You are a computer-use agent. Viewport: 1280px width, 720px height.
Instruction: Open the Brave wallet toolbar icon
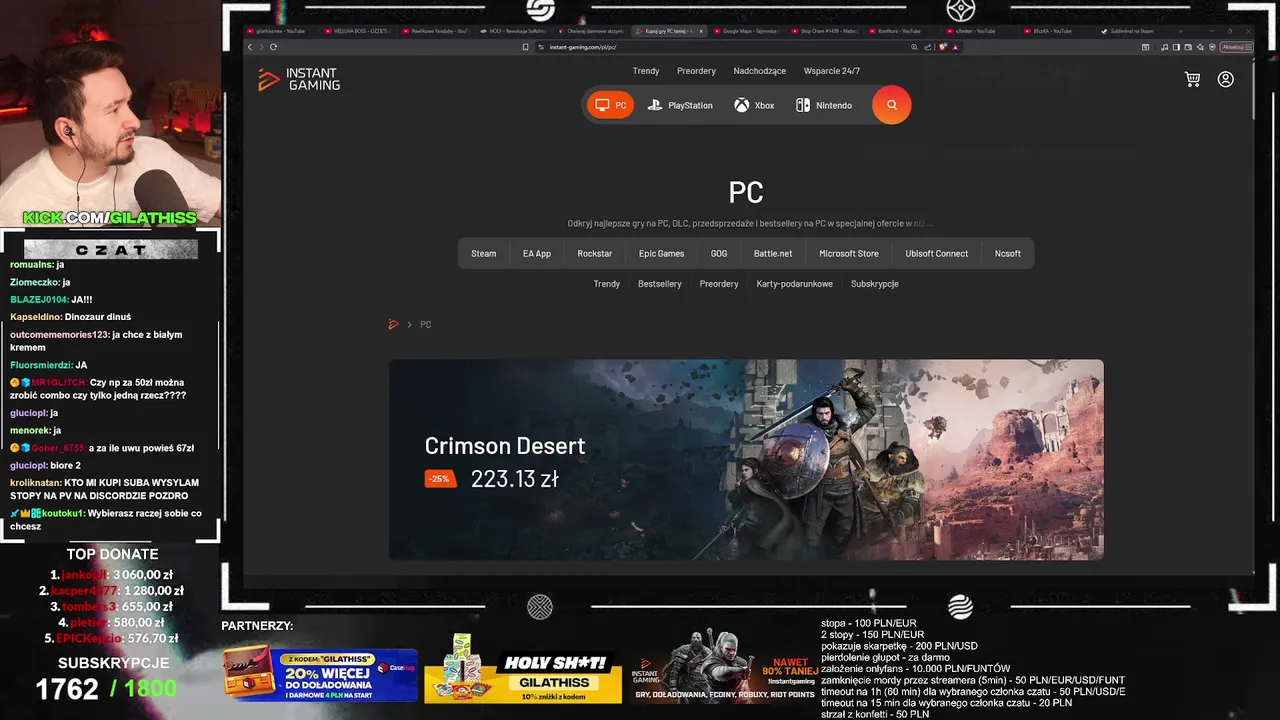1188,47
